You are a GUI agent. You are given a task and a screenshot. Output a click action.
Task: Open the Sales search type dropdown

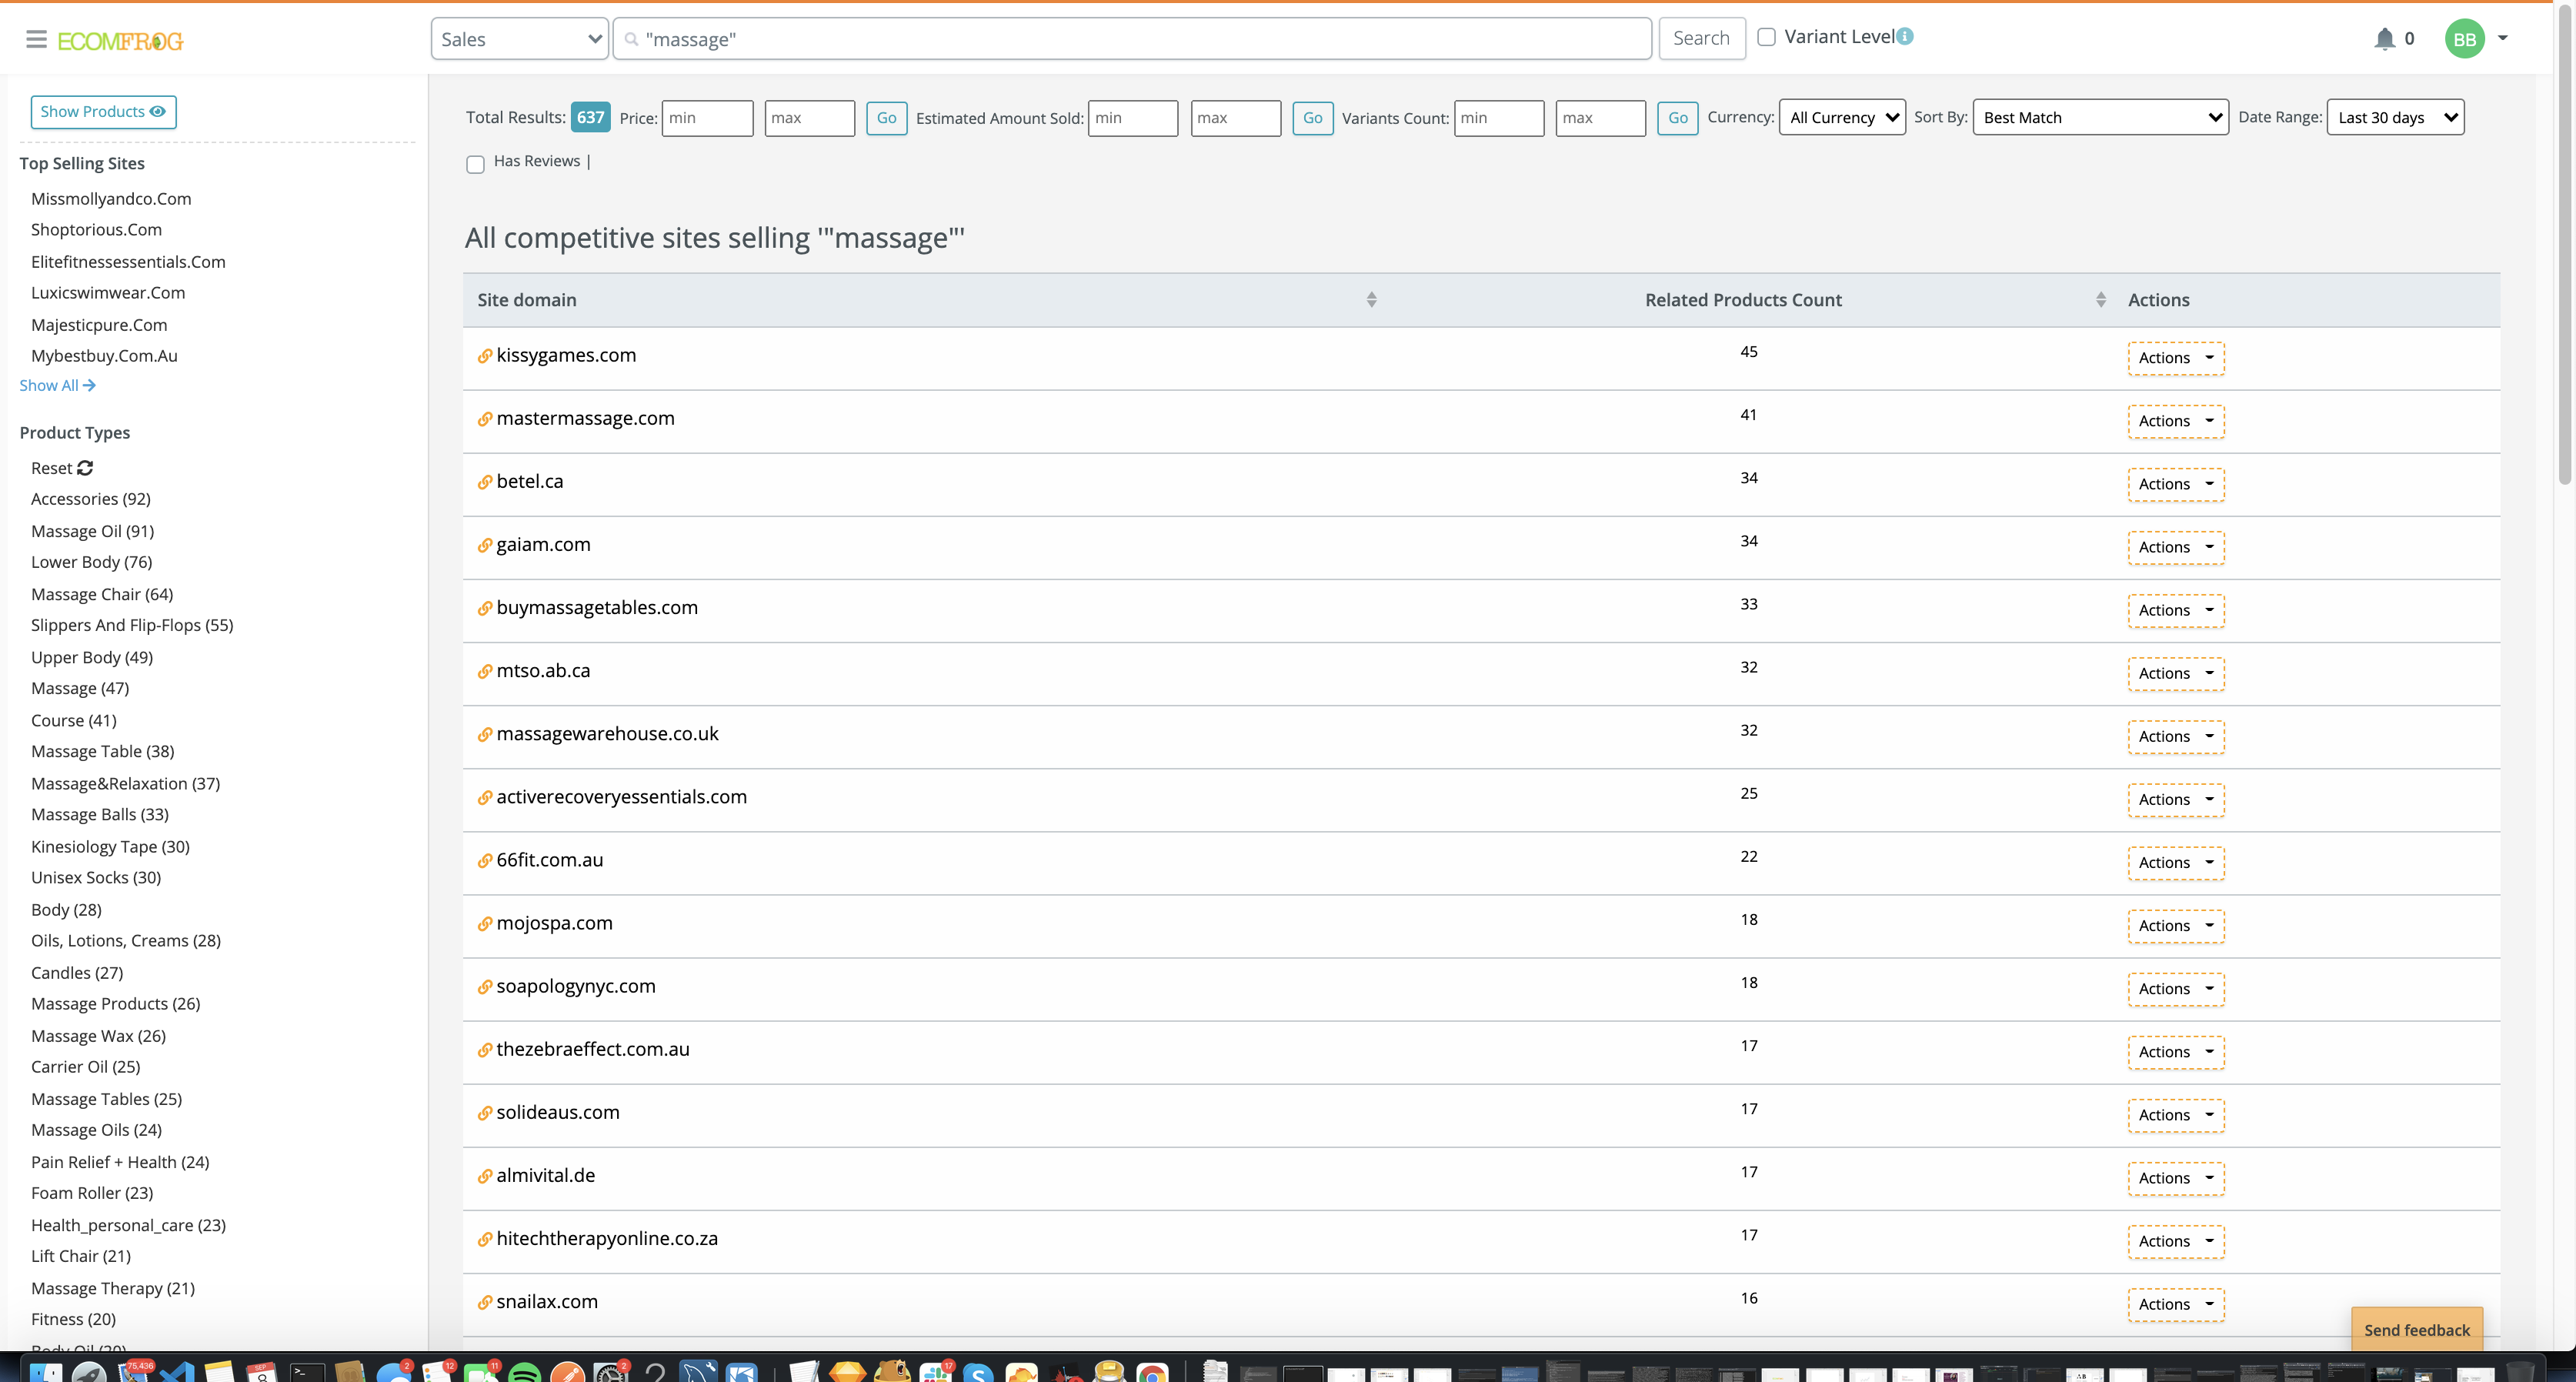(x=518, y=38)
